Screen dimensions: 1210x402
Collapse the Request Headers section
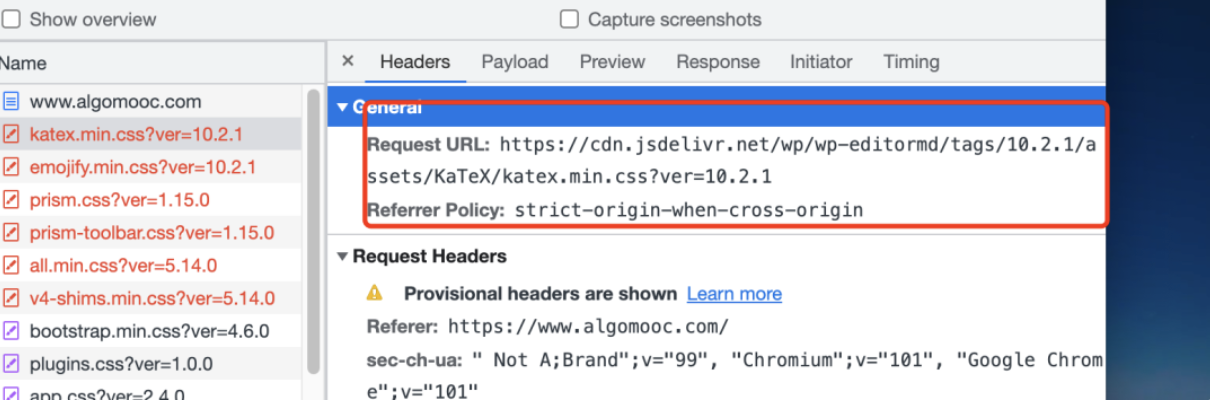pos(343,257)
